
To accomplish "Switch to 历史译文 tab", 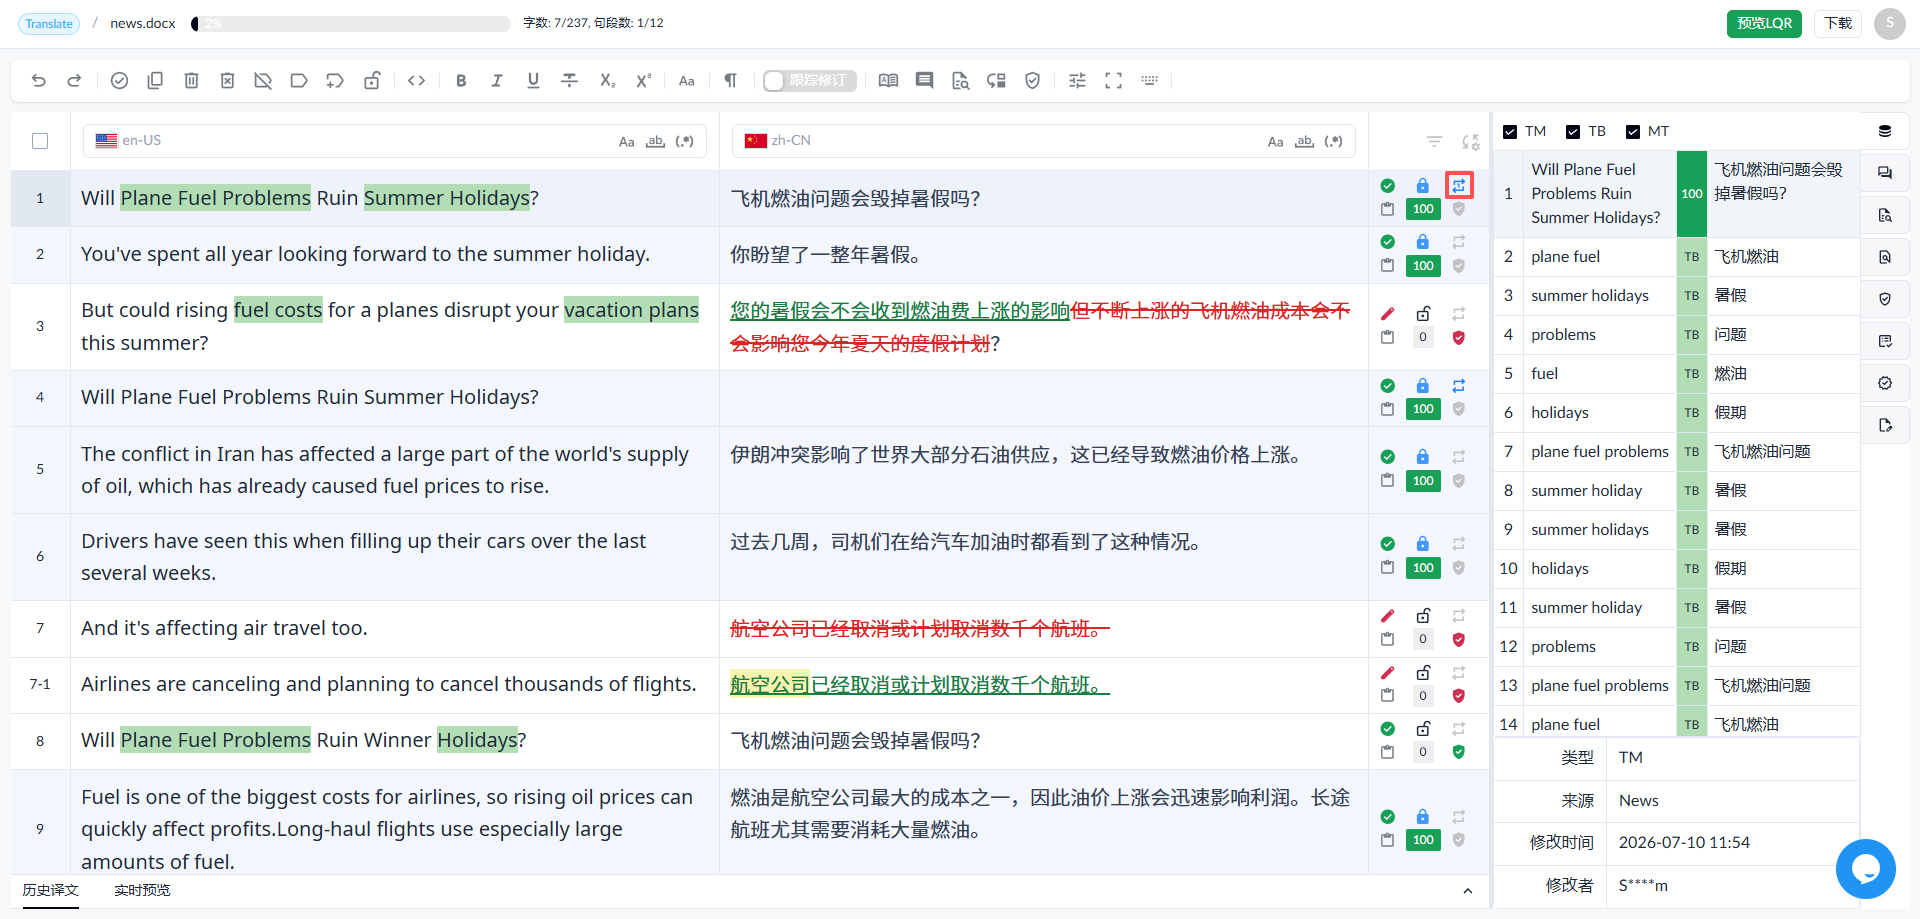I will (x=51, y=890).
